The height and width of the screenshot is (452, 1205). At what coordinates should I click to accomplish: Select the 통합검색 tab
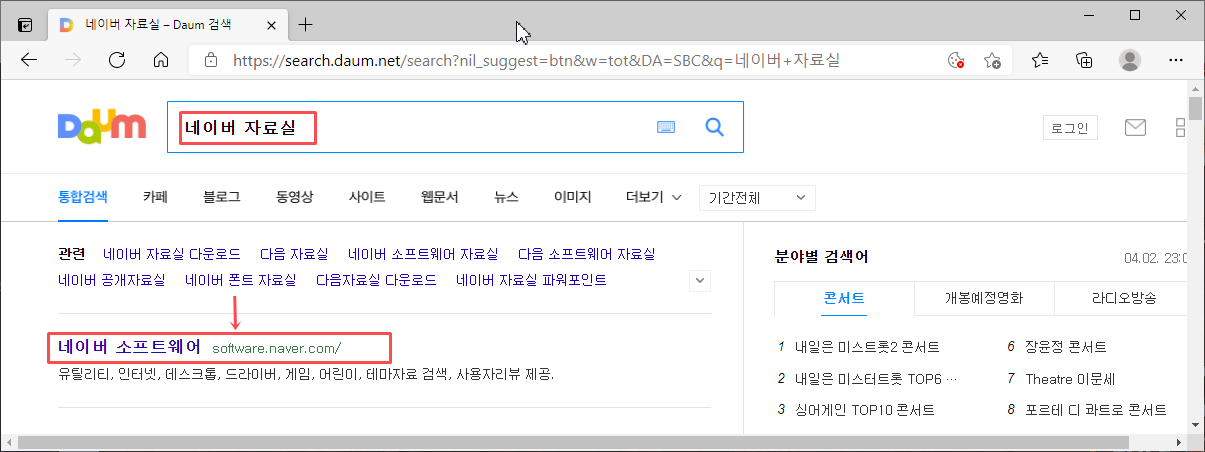83,197
